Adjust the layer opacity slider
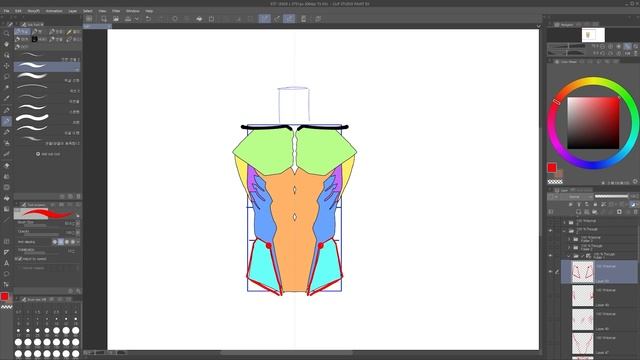640x360 pixels. (611, 196)
